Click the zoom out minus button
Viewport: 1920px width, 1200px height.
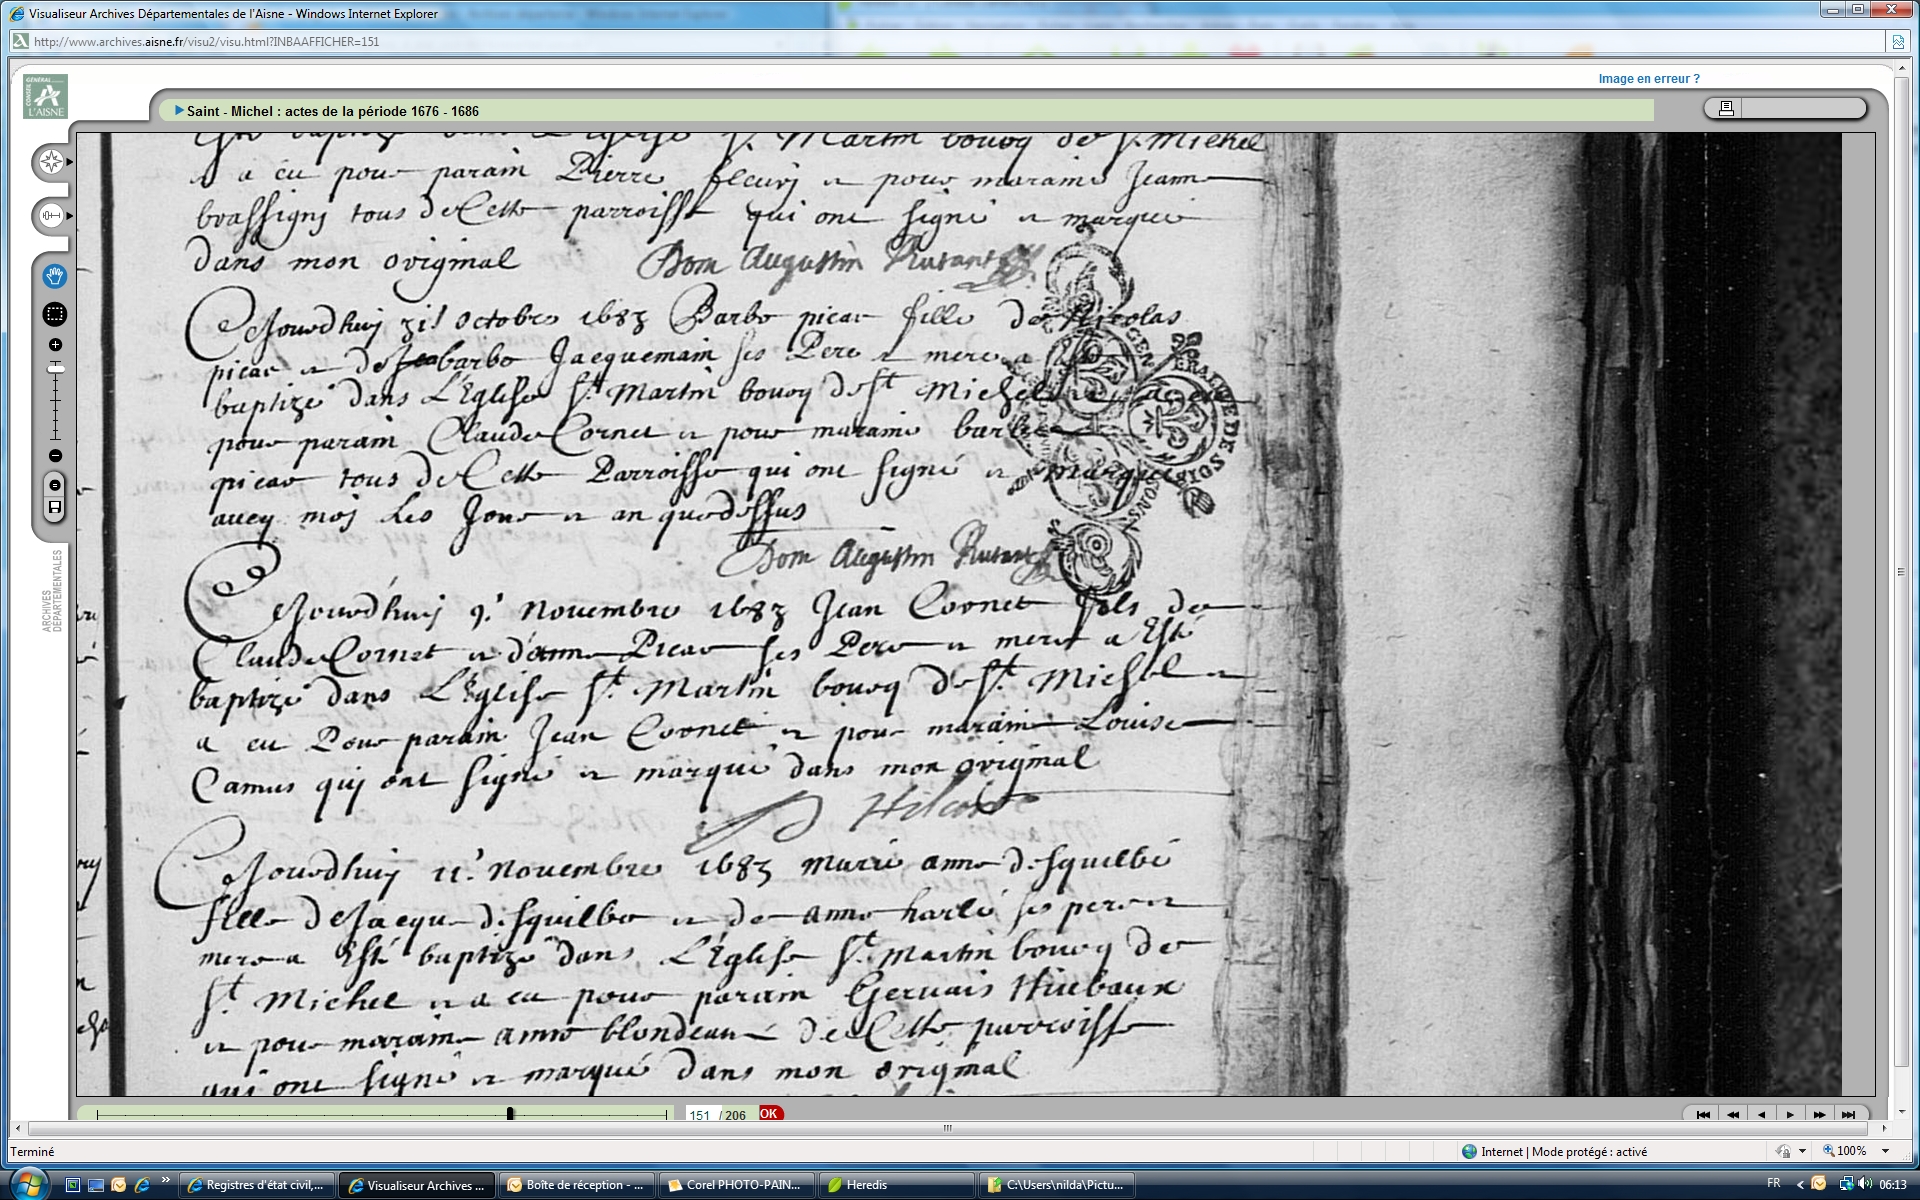click(x=55, y=456)
